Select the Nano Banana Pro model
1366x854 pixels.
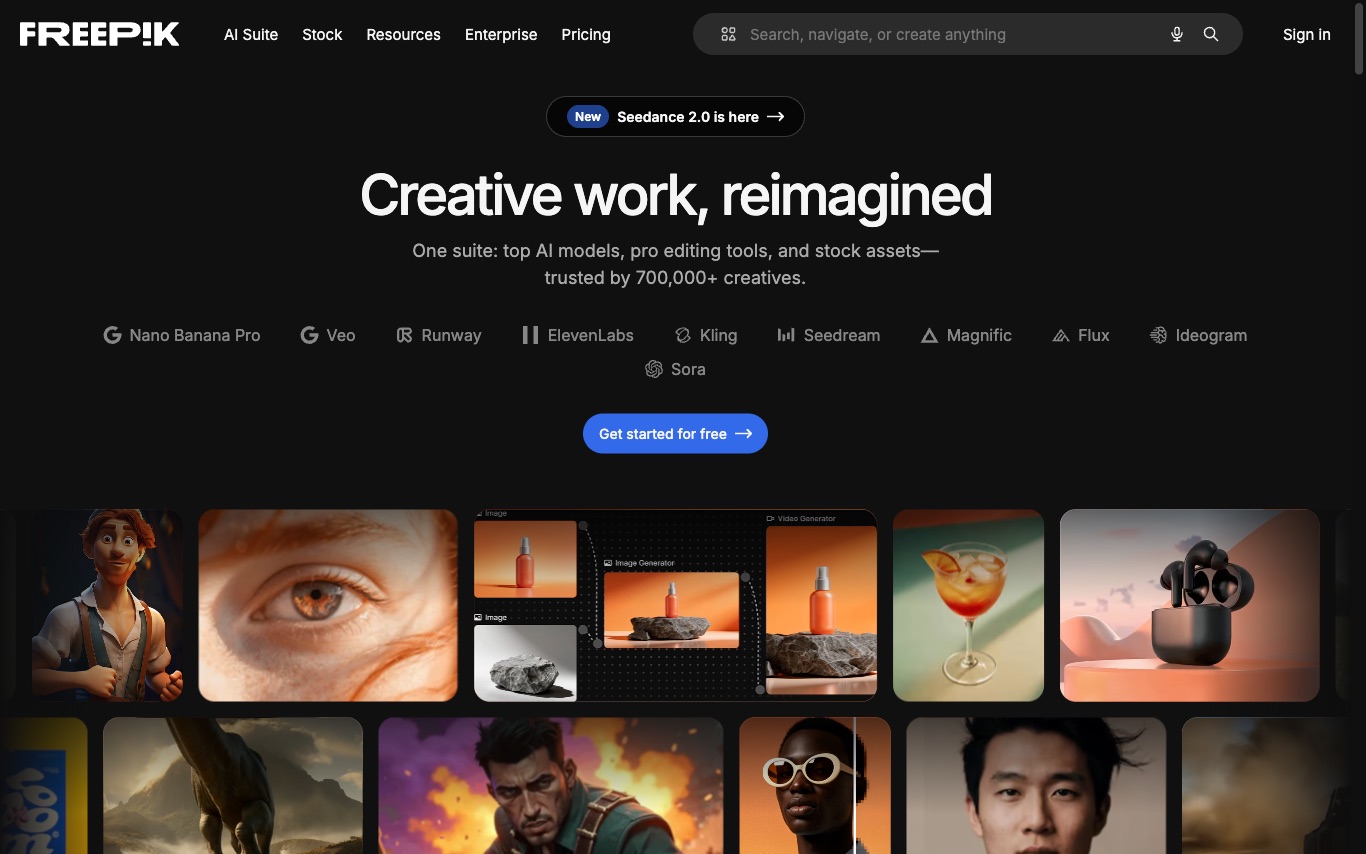click(x=182, y=335)
